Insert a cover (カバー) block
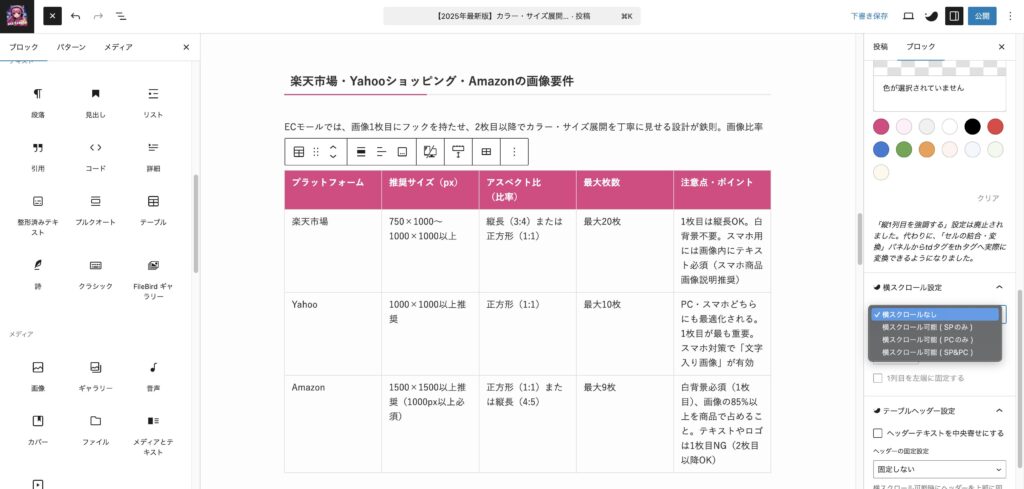This screenshot has width=1024, height=489. [38, 429]
